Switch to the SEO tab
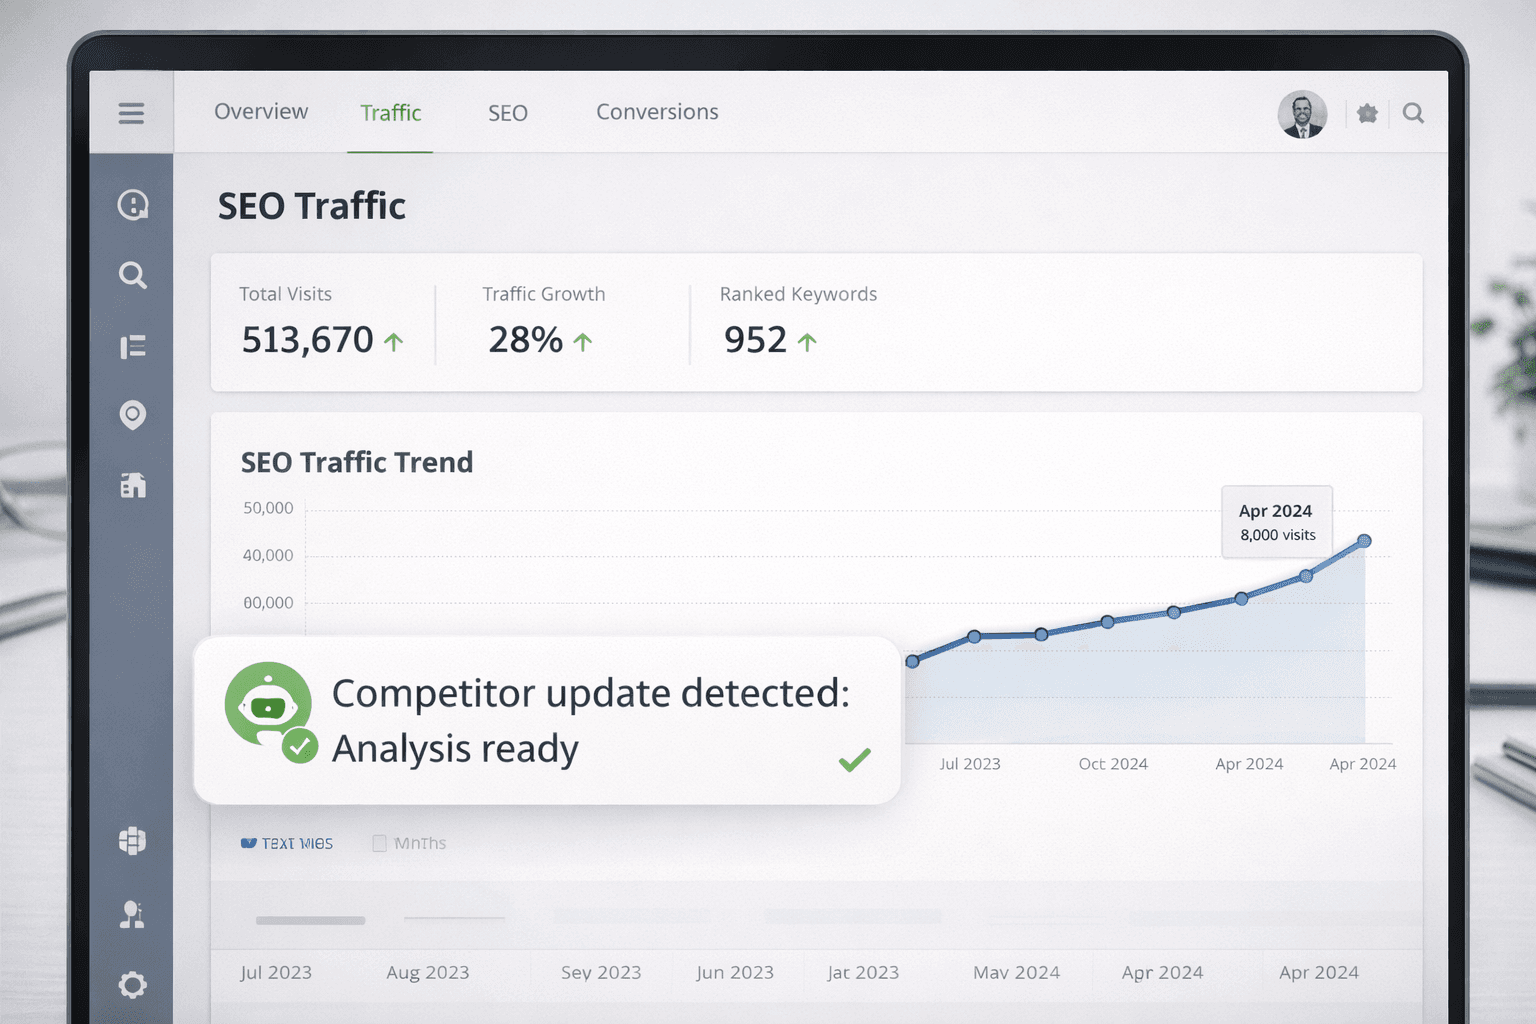Screen dimensions: 1536x1024 tap(507, 113)
